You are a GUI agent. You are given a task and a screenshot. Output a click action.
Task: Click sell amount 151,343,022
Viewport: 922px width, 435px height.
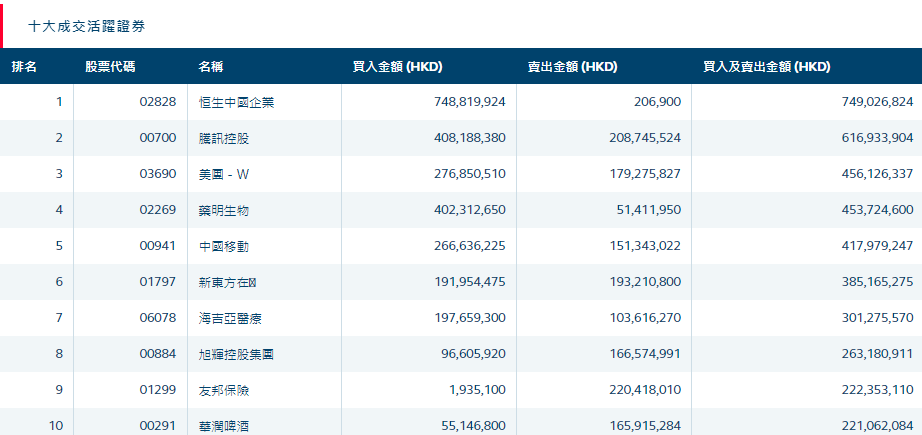(x=645, y=246)
